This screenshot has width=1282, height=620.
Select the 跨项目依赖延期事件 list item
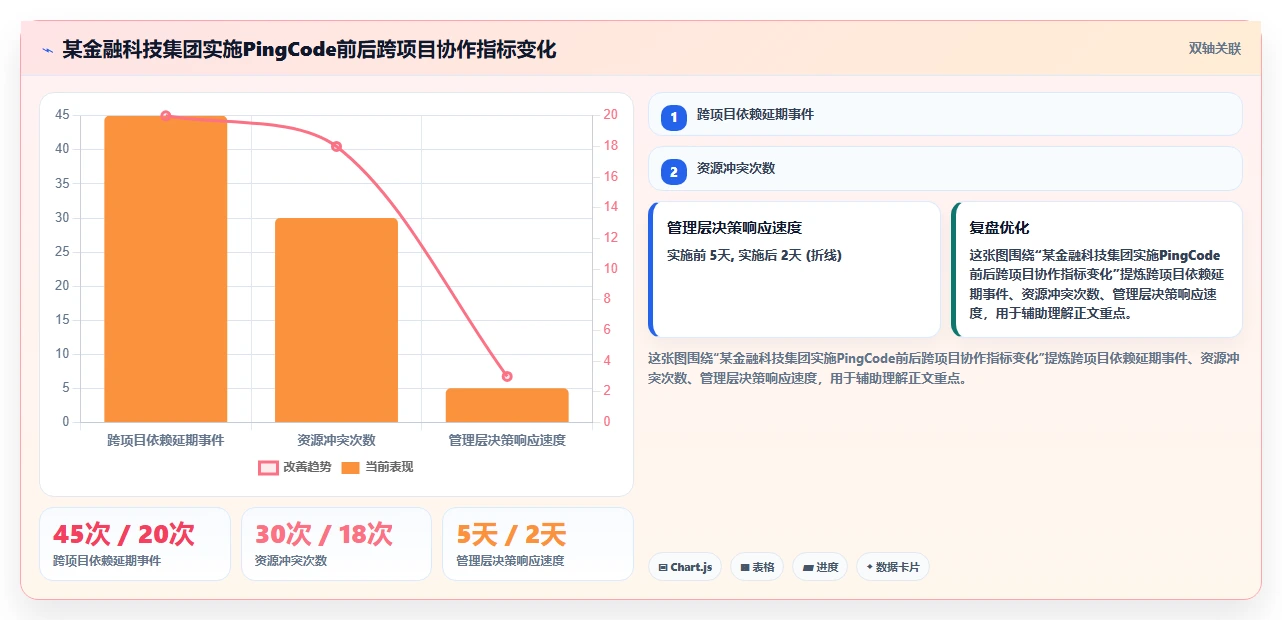pyautogui.click(x=945, y=114)
